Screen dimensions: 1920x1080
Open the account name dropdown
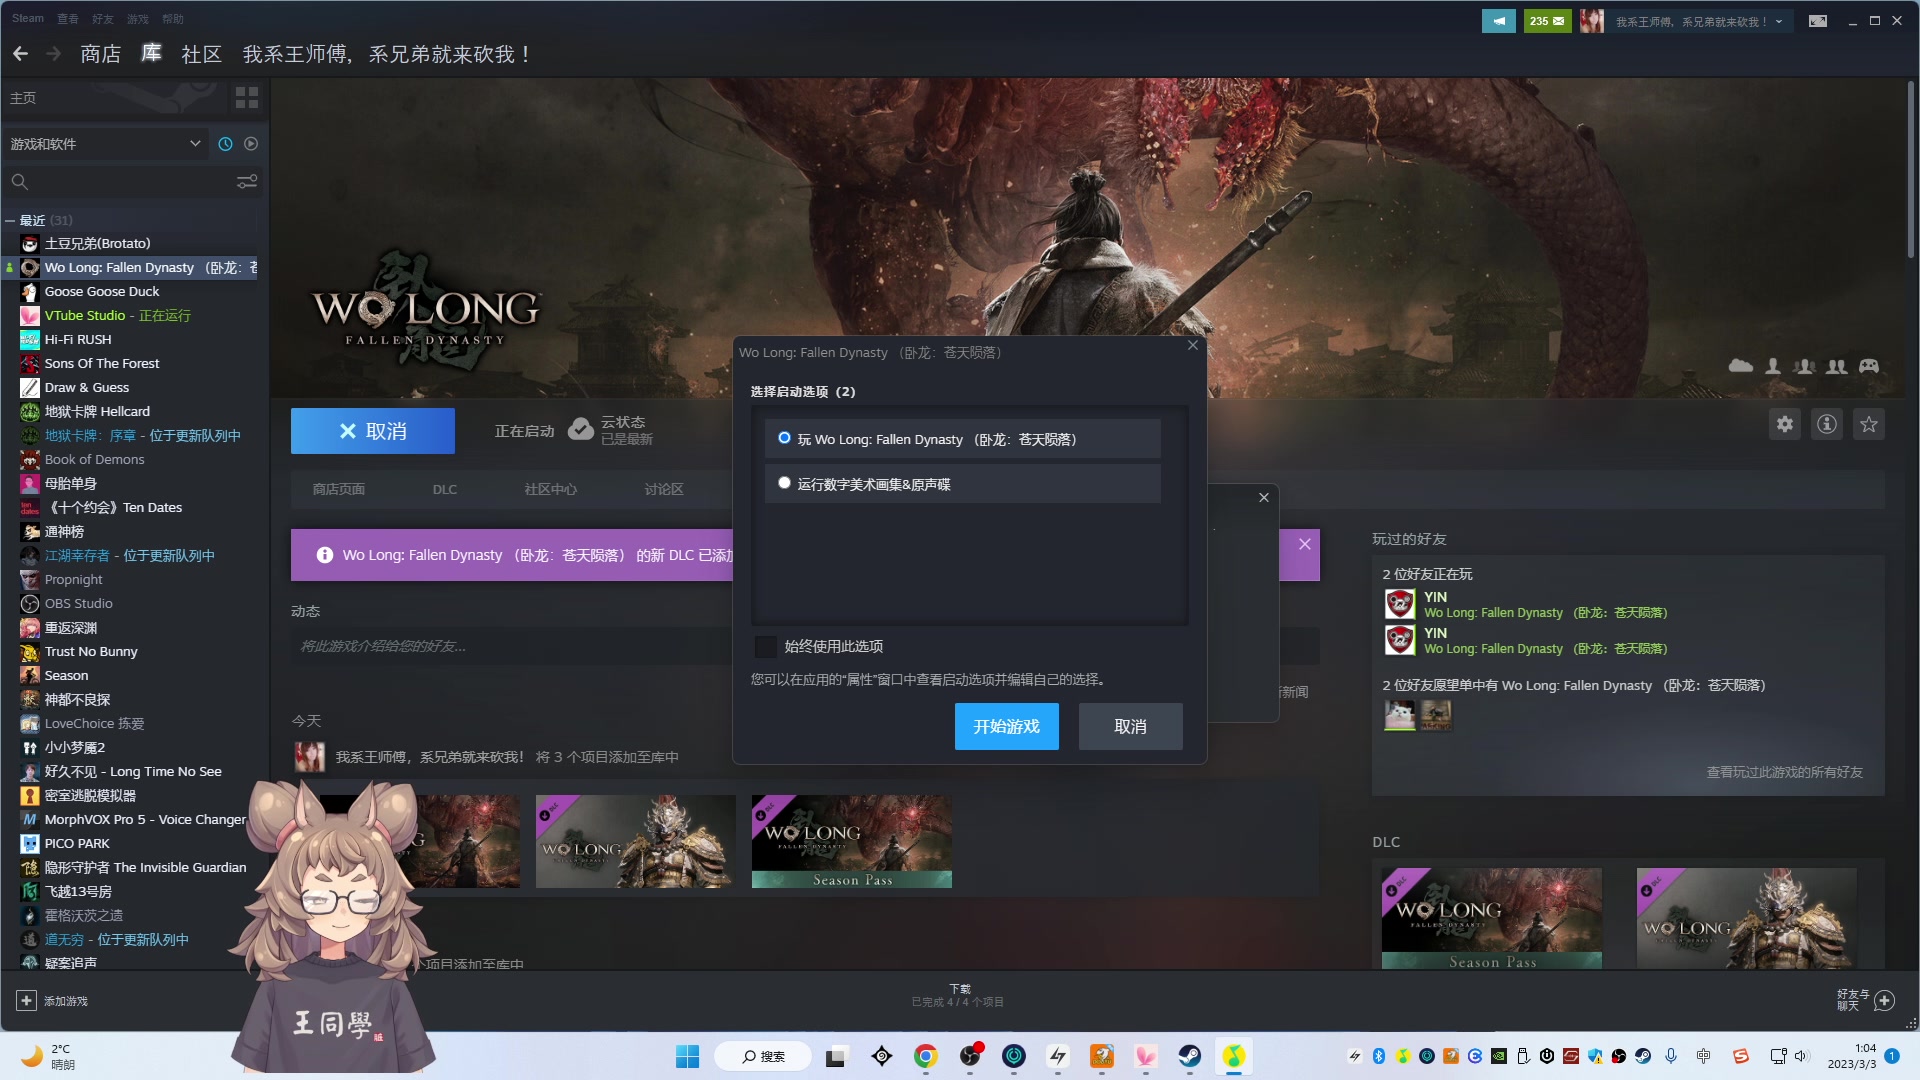click(x=1699, y=21)
